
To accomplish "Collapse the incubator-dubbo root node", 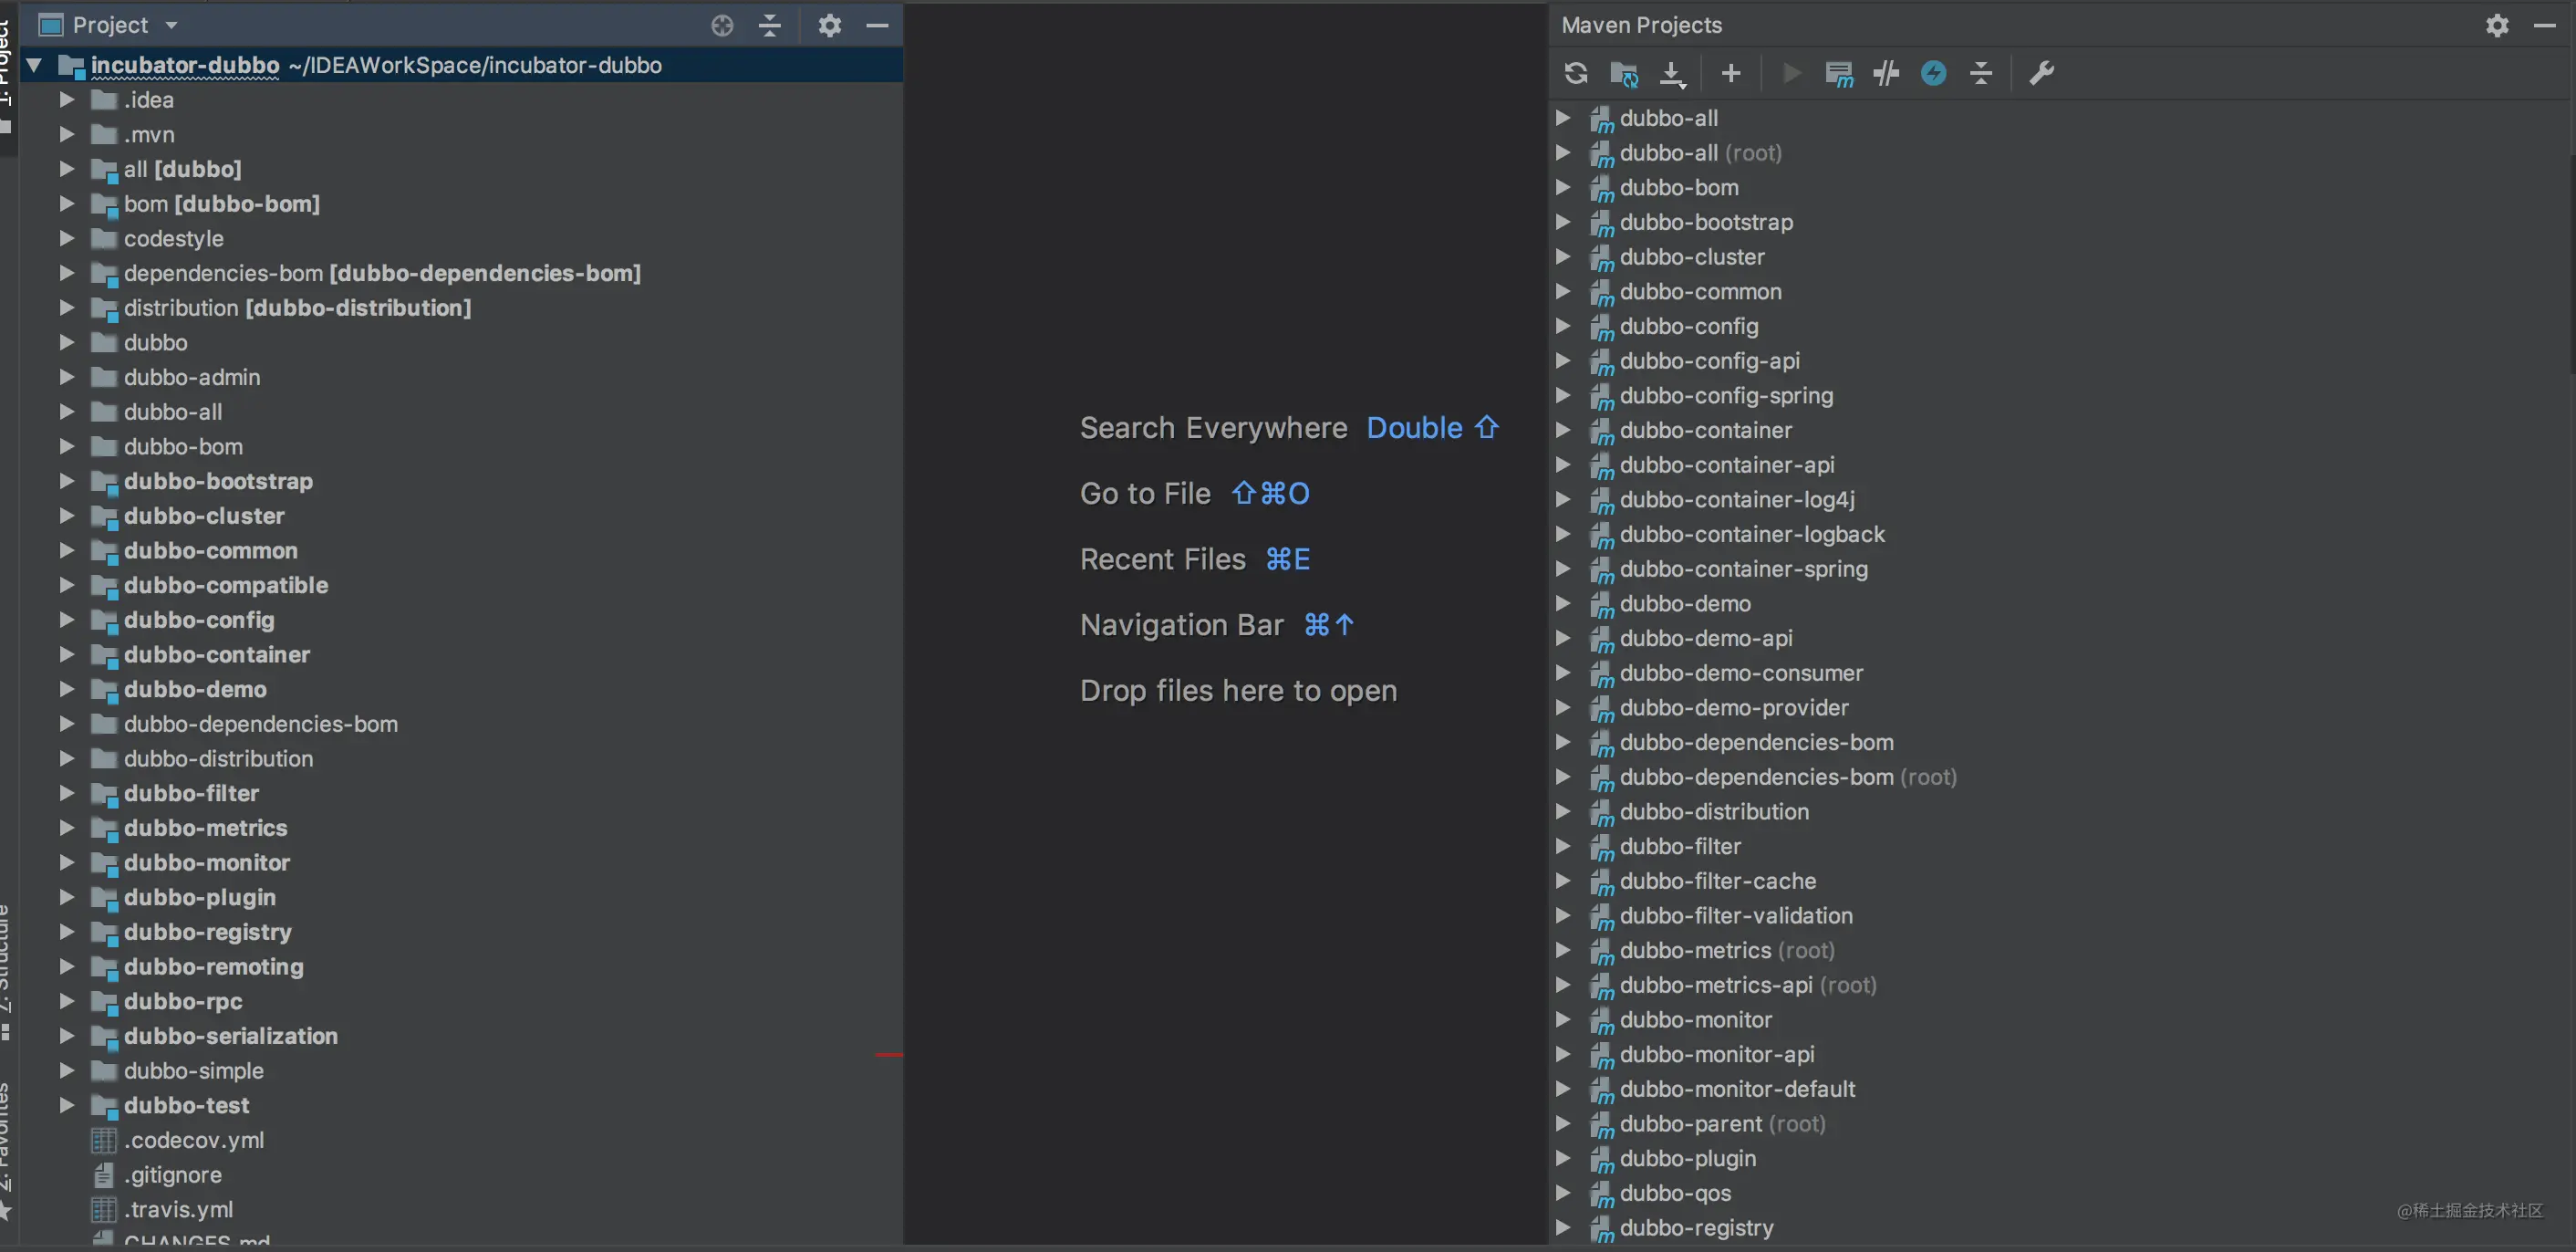I will (x=34, y=65).
